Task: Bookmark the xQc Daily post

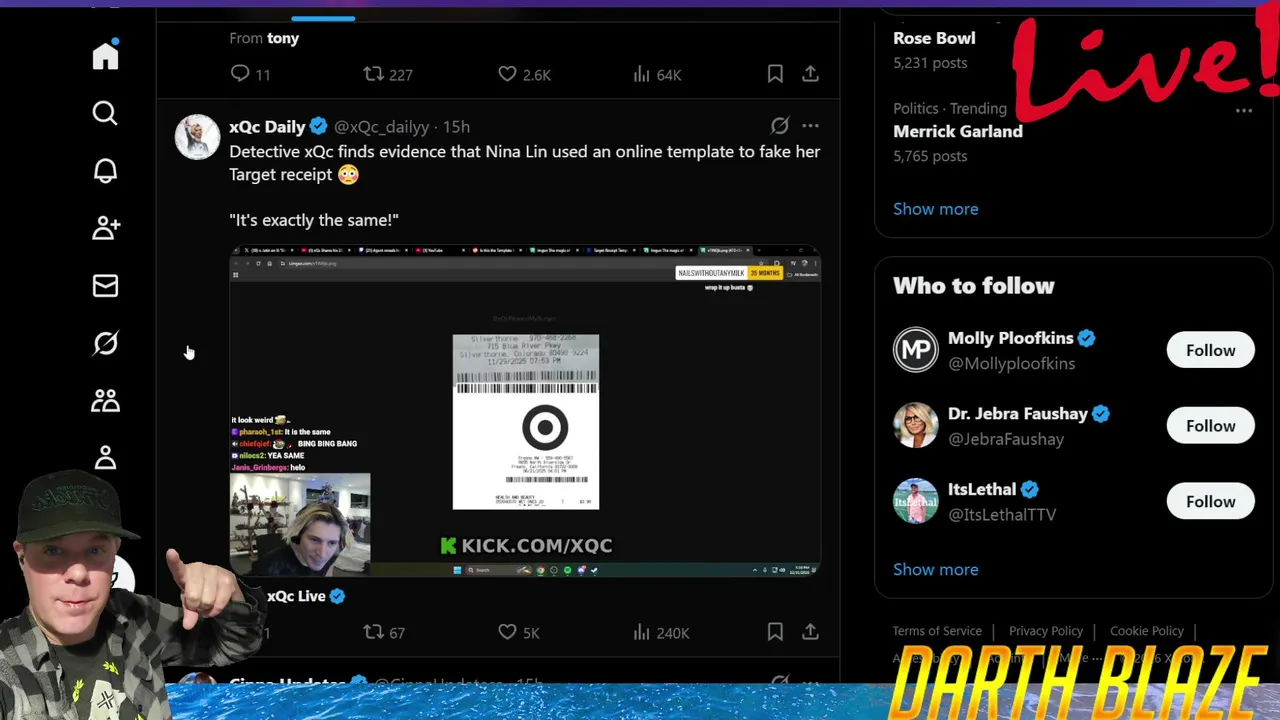Action: 775,632
